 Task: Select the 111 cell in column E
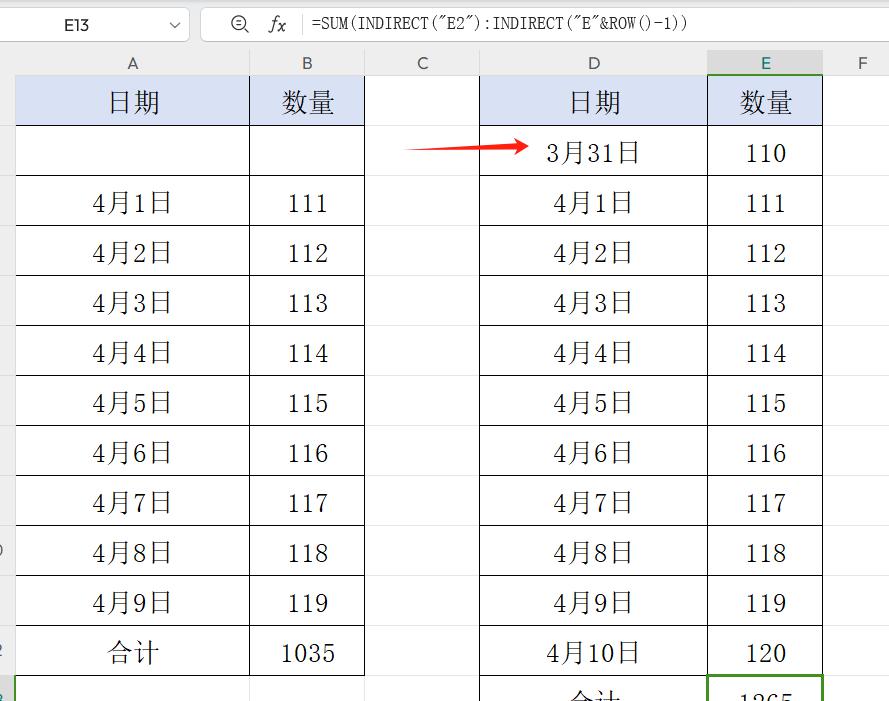[765, 201]
